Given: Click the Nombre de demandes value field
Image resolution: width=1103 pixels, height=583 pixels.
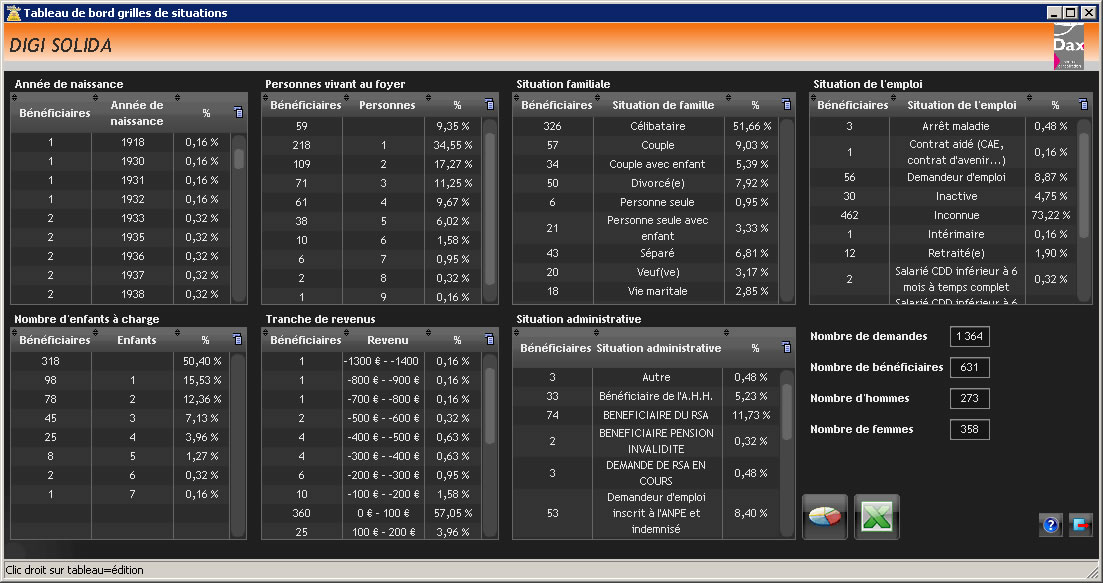Looking at the screenshot, I should [x=969, y=337].
